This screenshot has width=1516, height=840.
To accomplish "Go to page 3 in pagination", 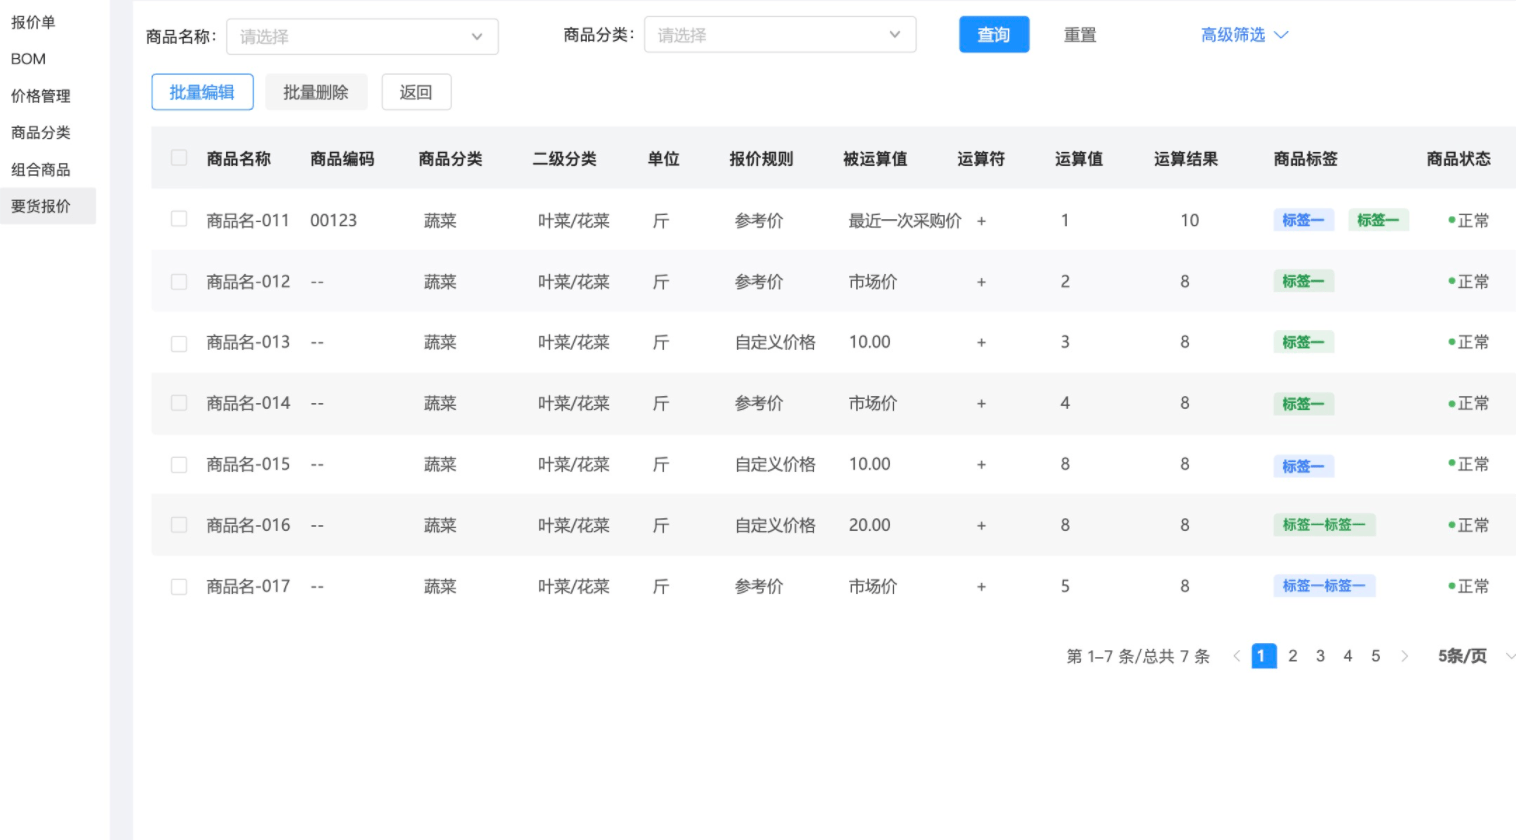I will [x=1320, y=656].
